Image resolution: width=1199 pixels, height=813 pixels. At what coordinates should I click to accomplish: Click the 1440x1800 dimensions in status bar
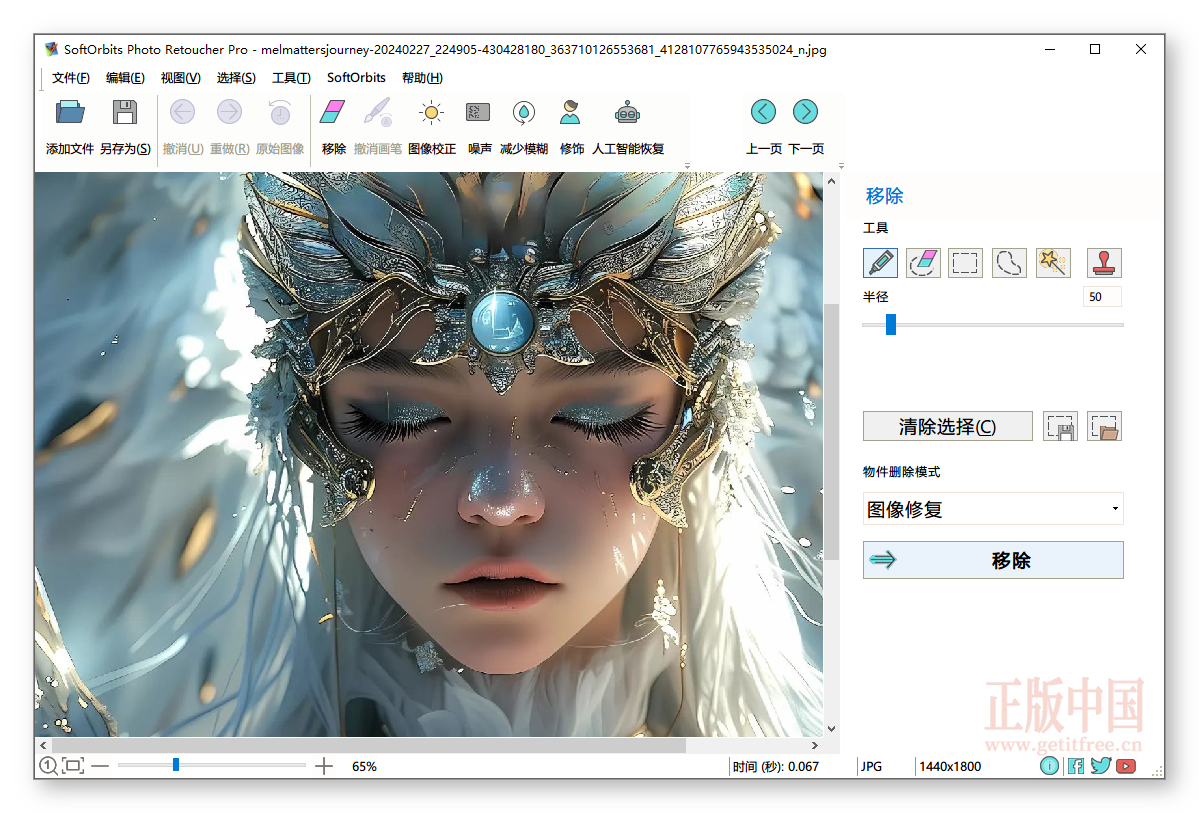pos(950,766)
